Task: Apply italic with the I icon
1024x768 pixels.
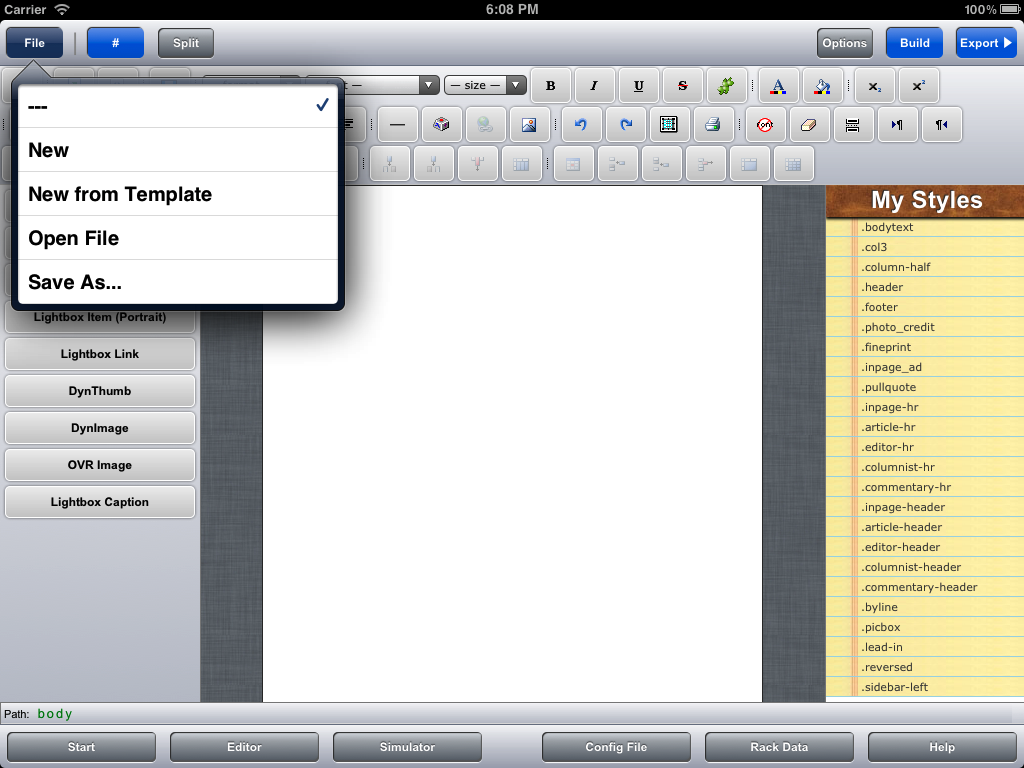Action: click(594, 86)
